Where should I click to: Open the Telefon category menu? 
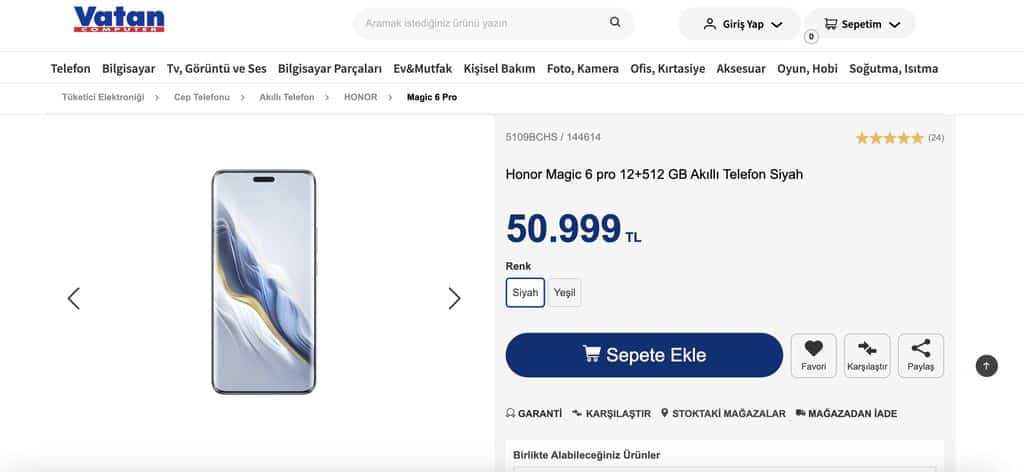point(70,68)
